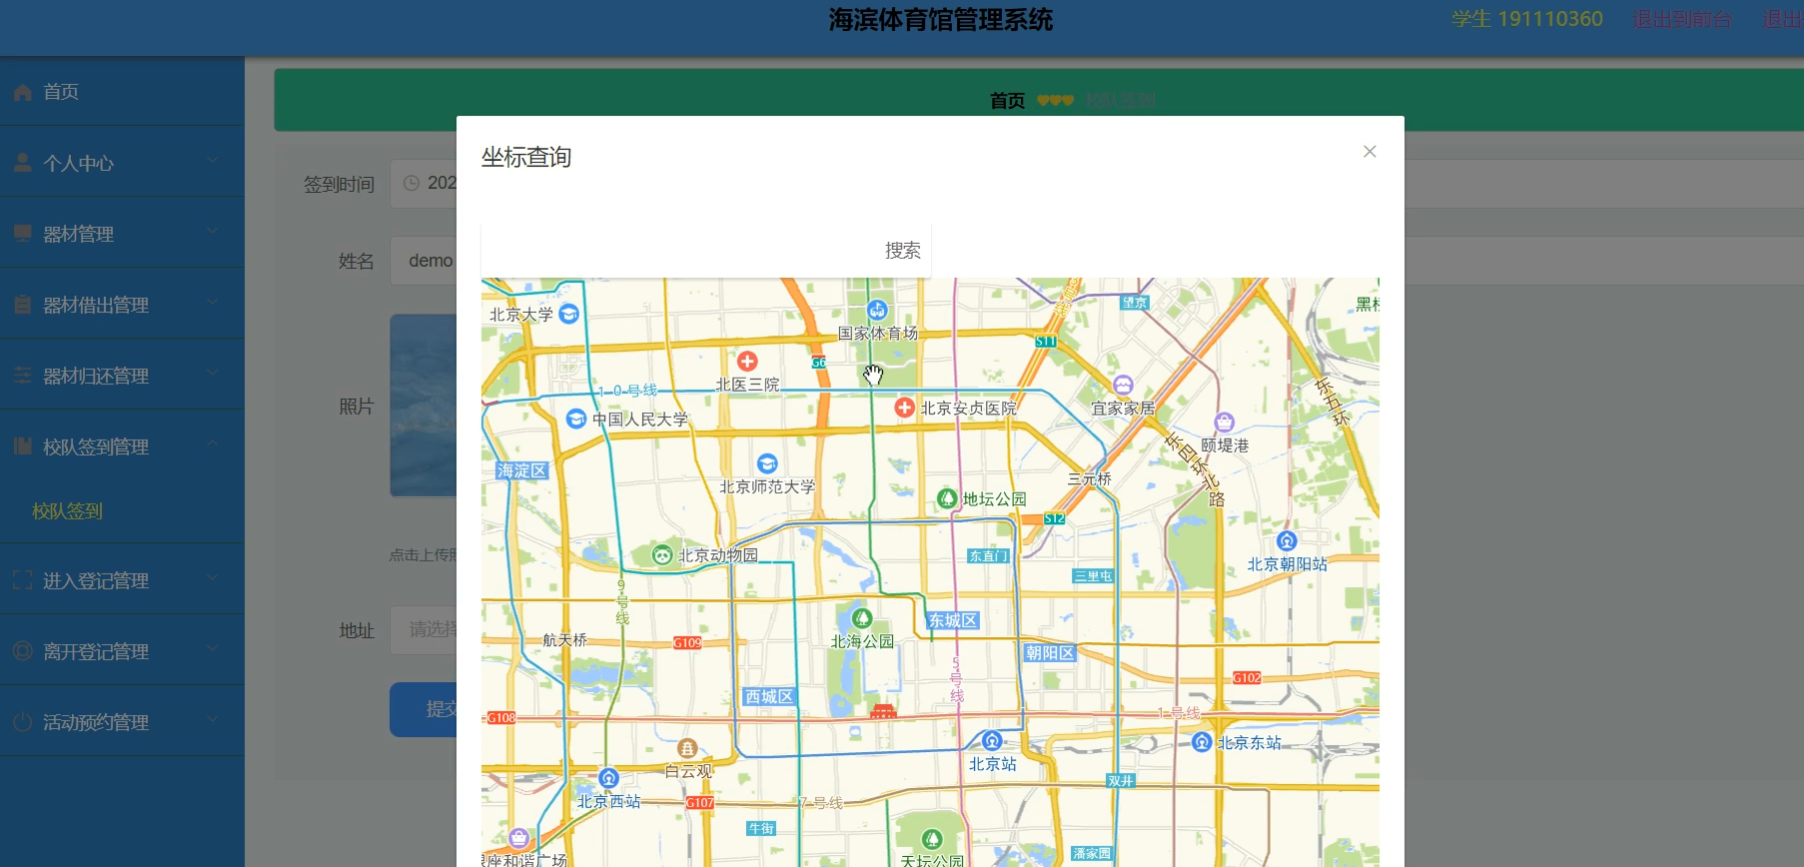Click the clock icon in 签到时间 field
Image resolution: width=1804 pixels, height=867 pixels.
coord(411,183)
